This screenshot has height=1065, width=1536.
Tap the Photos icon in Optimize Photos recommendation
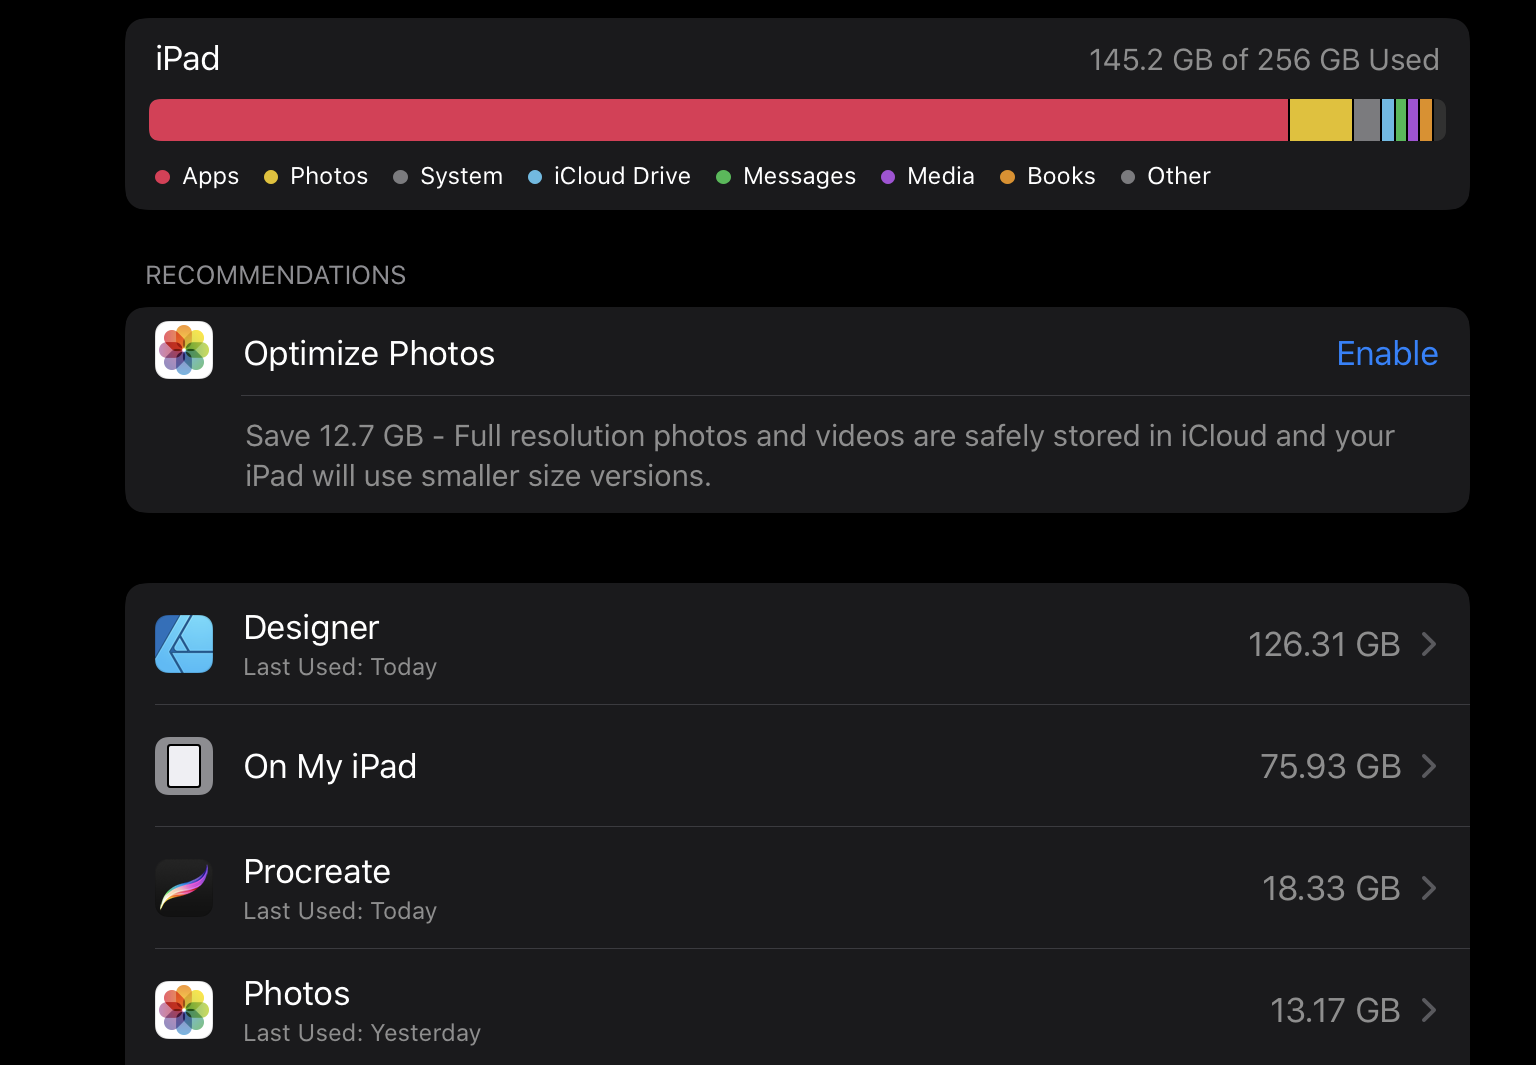tap(184, 350)
